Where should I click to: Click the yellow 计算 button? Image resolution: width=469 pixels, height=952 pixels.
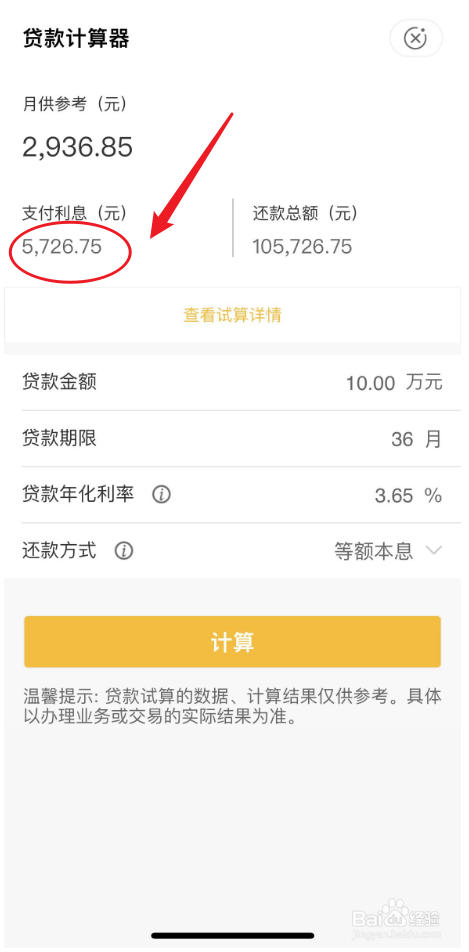point(232,642)
